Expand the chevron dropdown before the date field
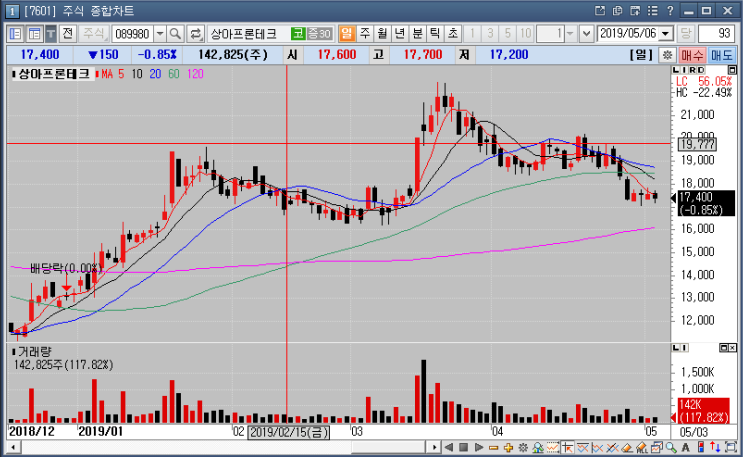 pyautogui.click(x=586, y=34)
